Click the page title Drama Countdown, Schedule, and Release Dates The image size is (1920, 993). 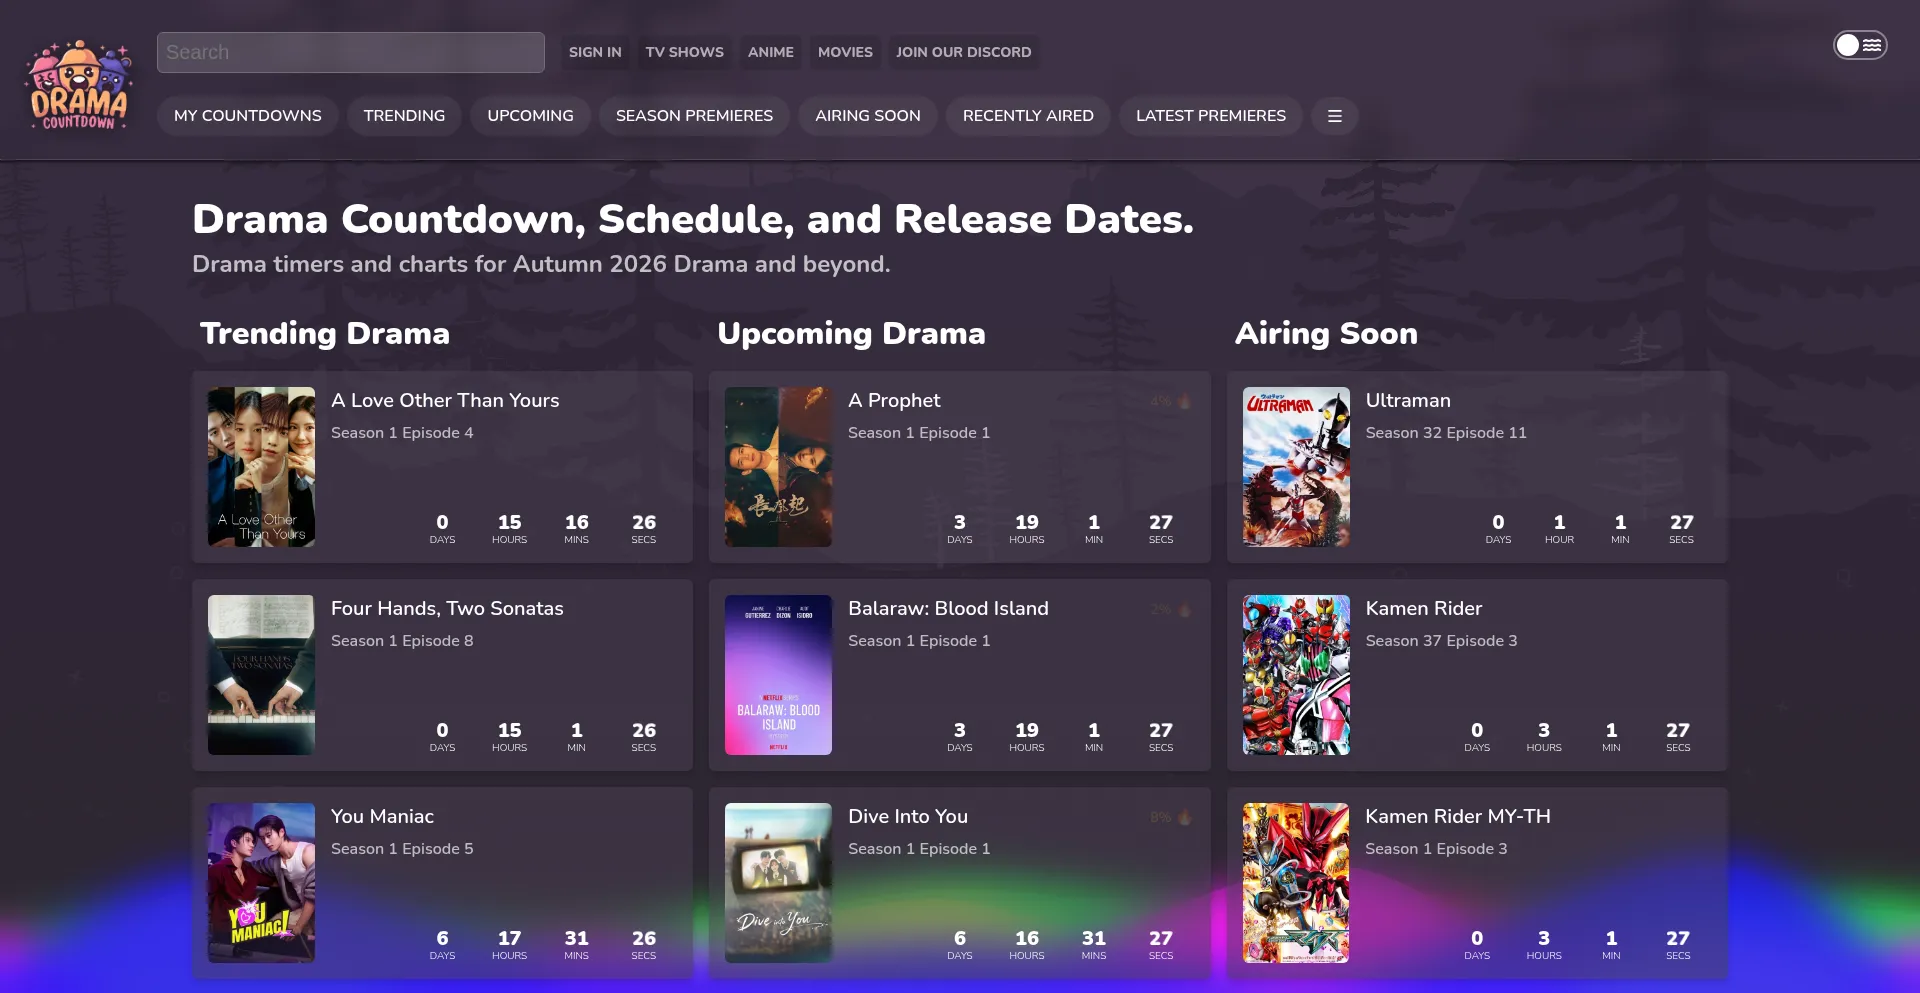click(693, 219)
